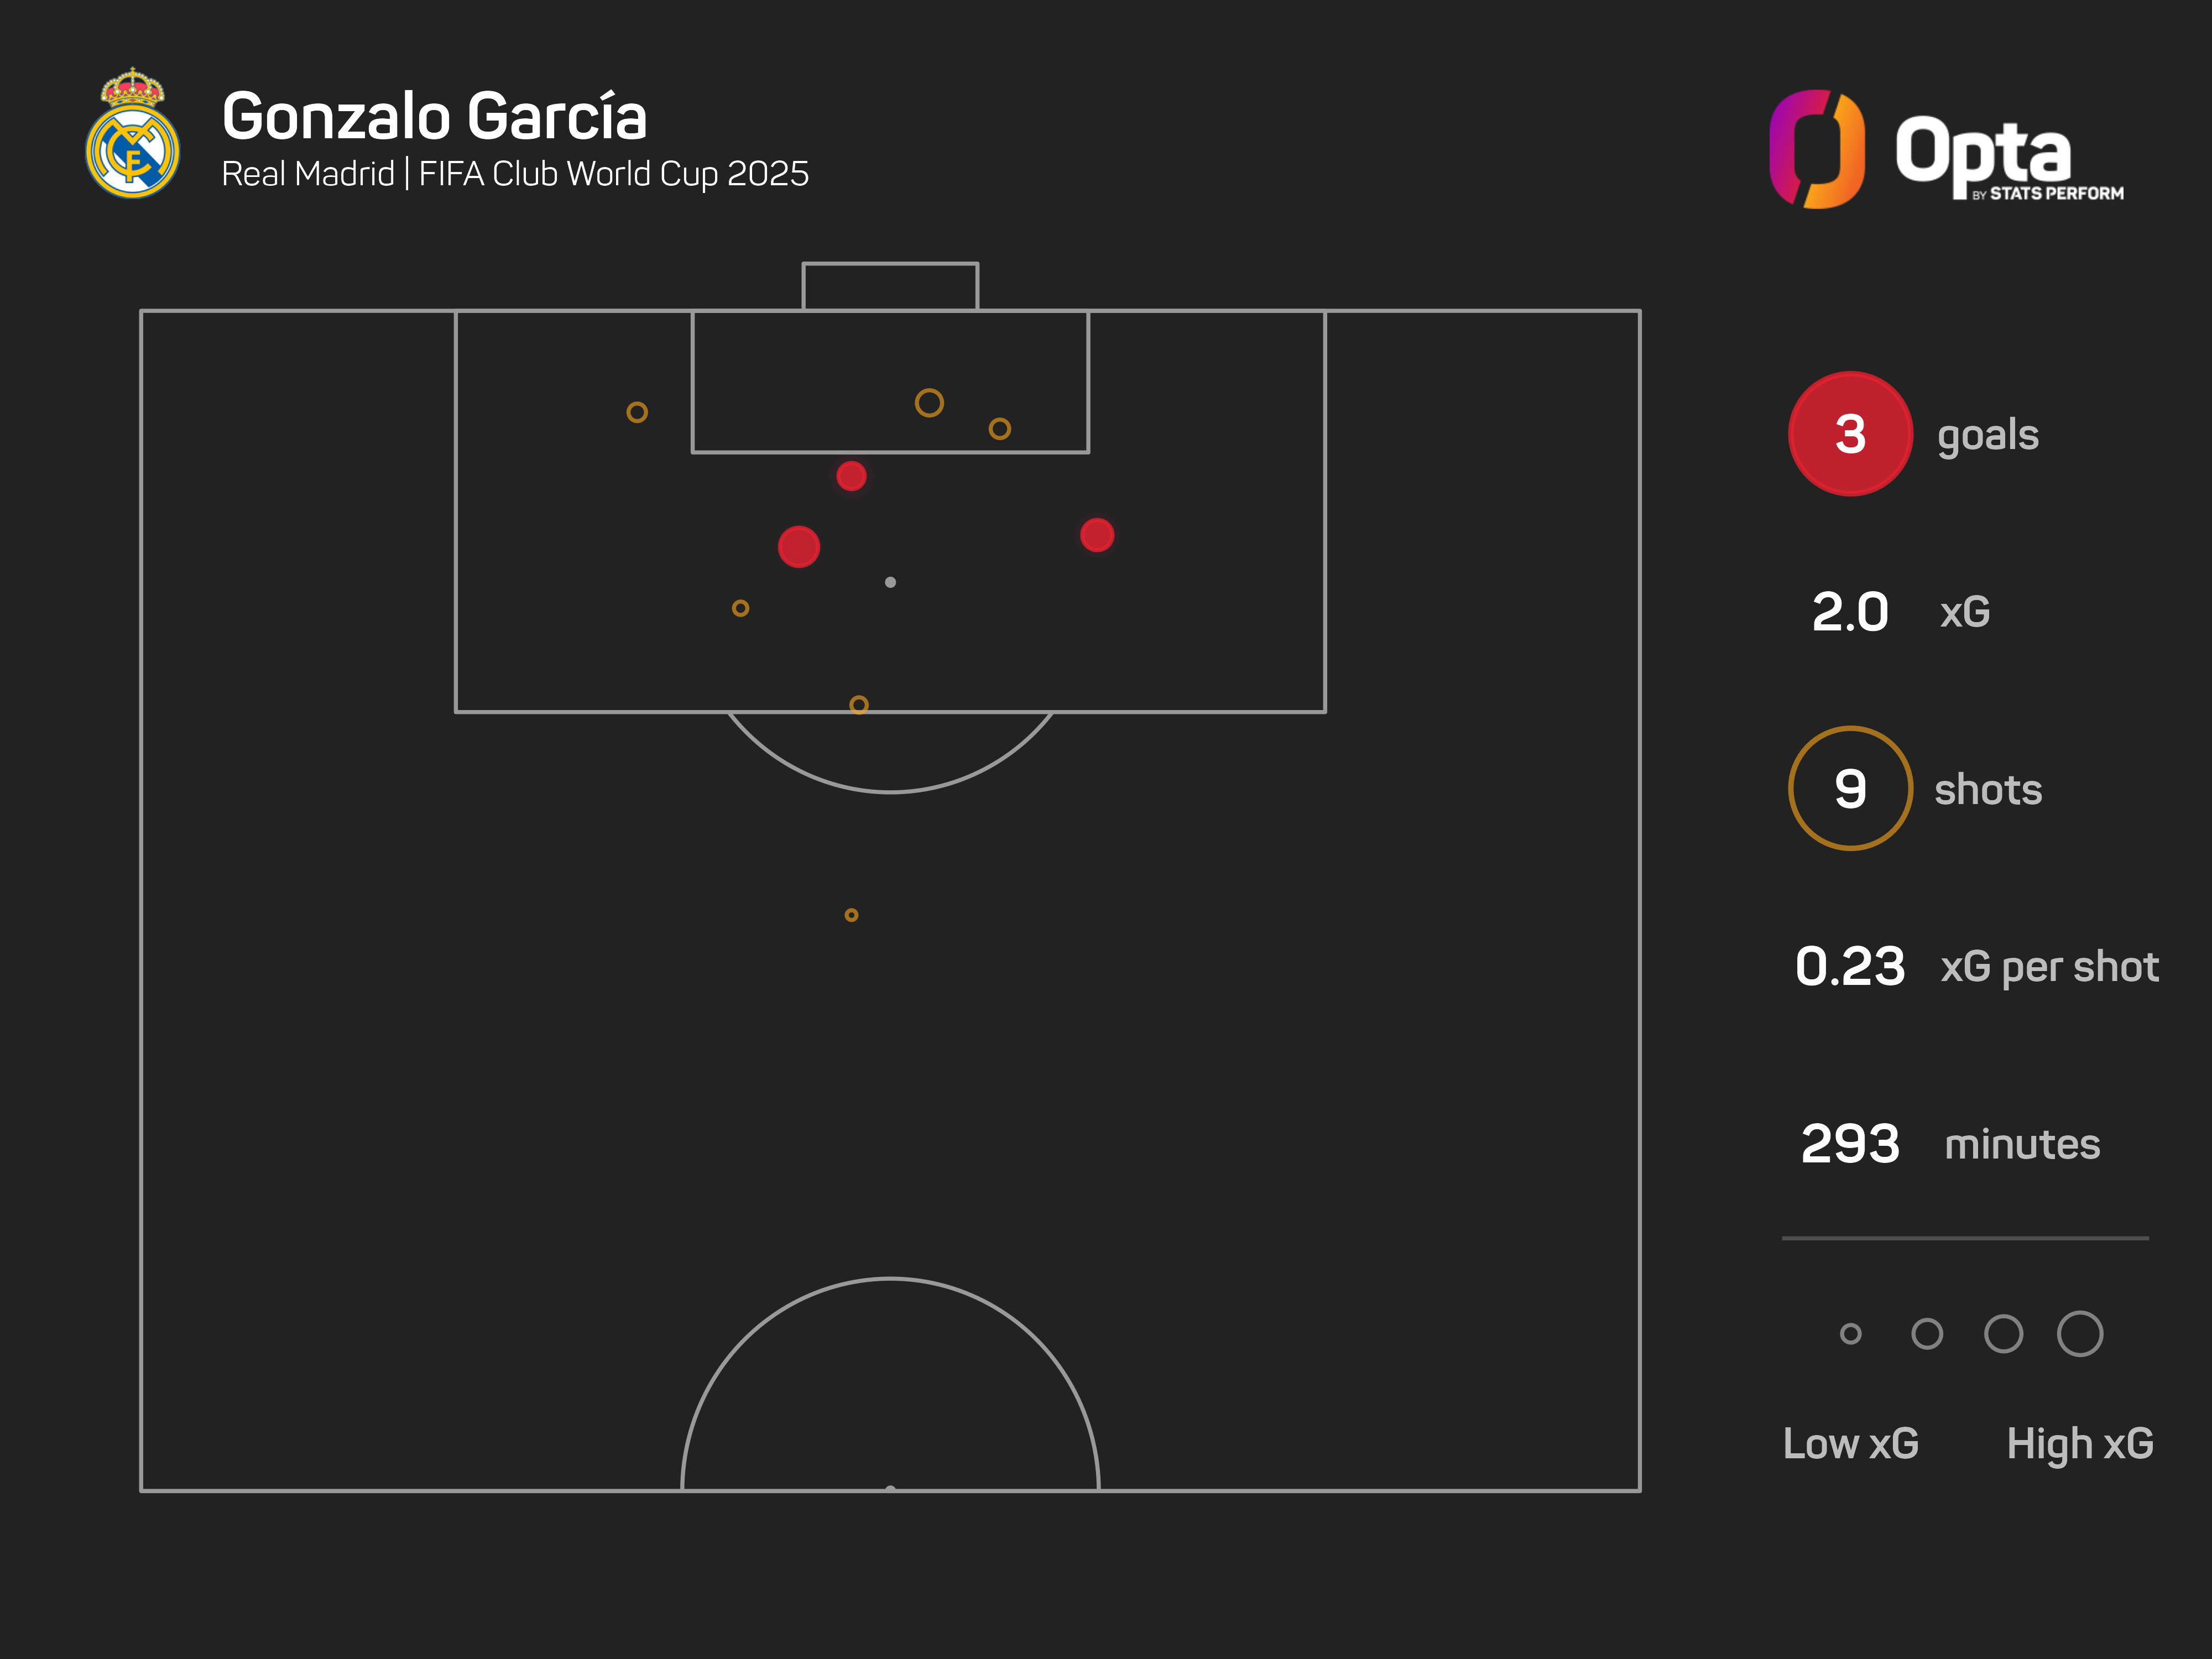The width and height of the screenshot is (2212, 1659).
Task: Click the smallest legend circle above Low xG
Action: tap(1850, 1334)
